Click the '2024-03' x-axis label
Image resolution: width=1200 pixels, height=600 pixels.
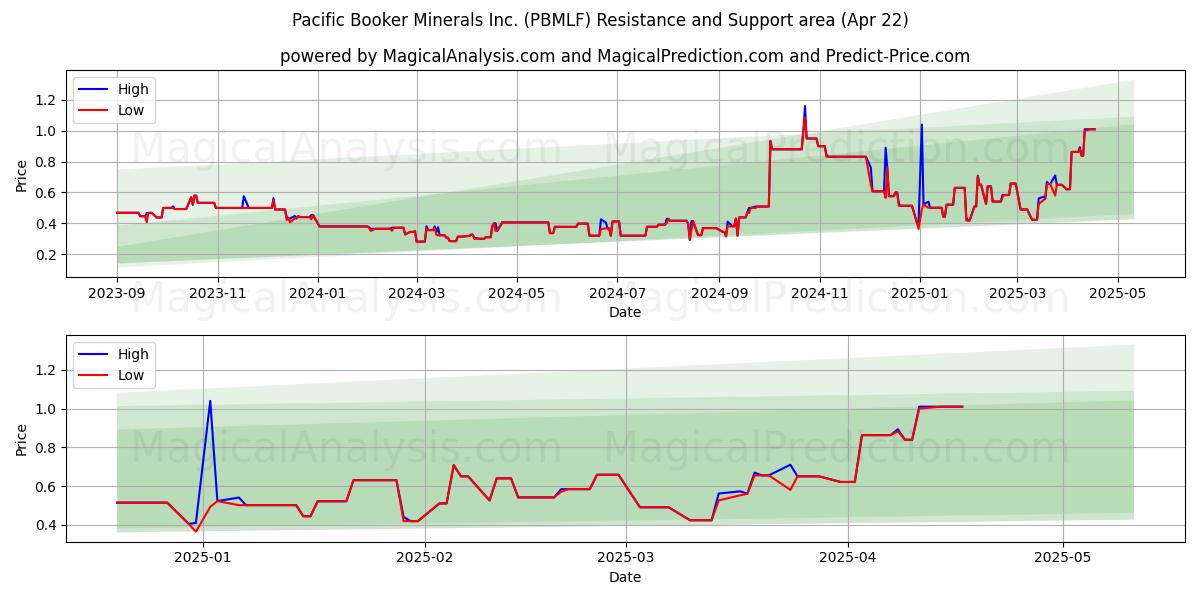point(417,293)
